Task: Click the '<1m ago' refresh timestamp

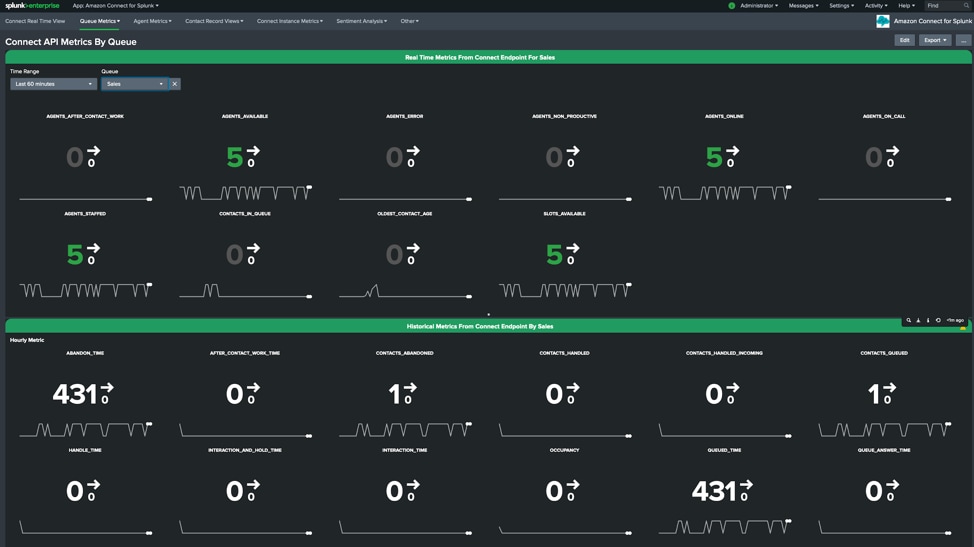Action: [x=955, y=320]
